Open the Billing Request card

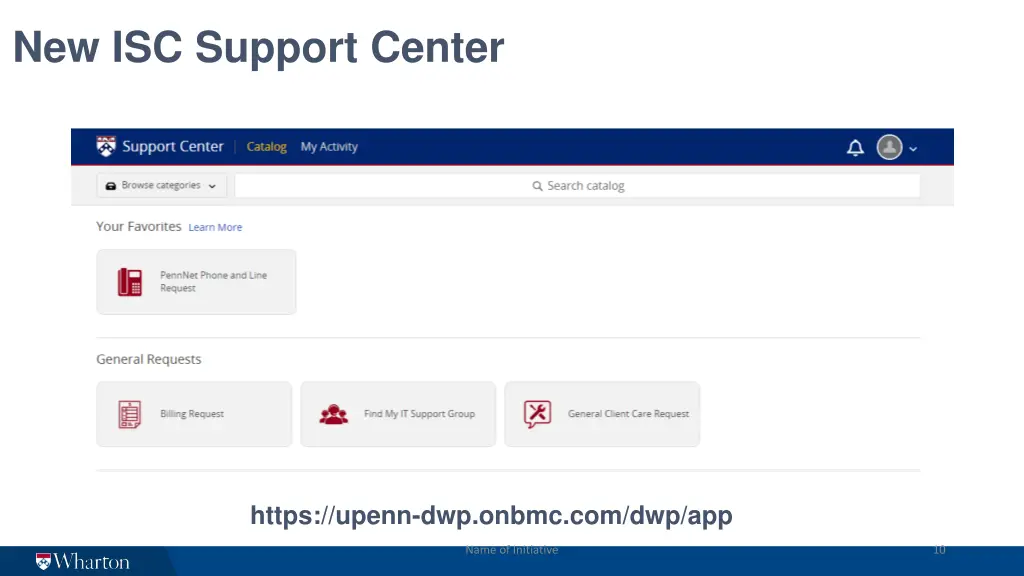194,414
